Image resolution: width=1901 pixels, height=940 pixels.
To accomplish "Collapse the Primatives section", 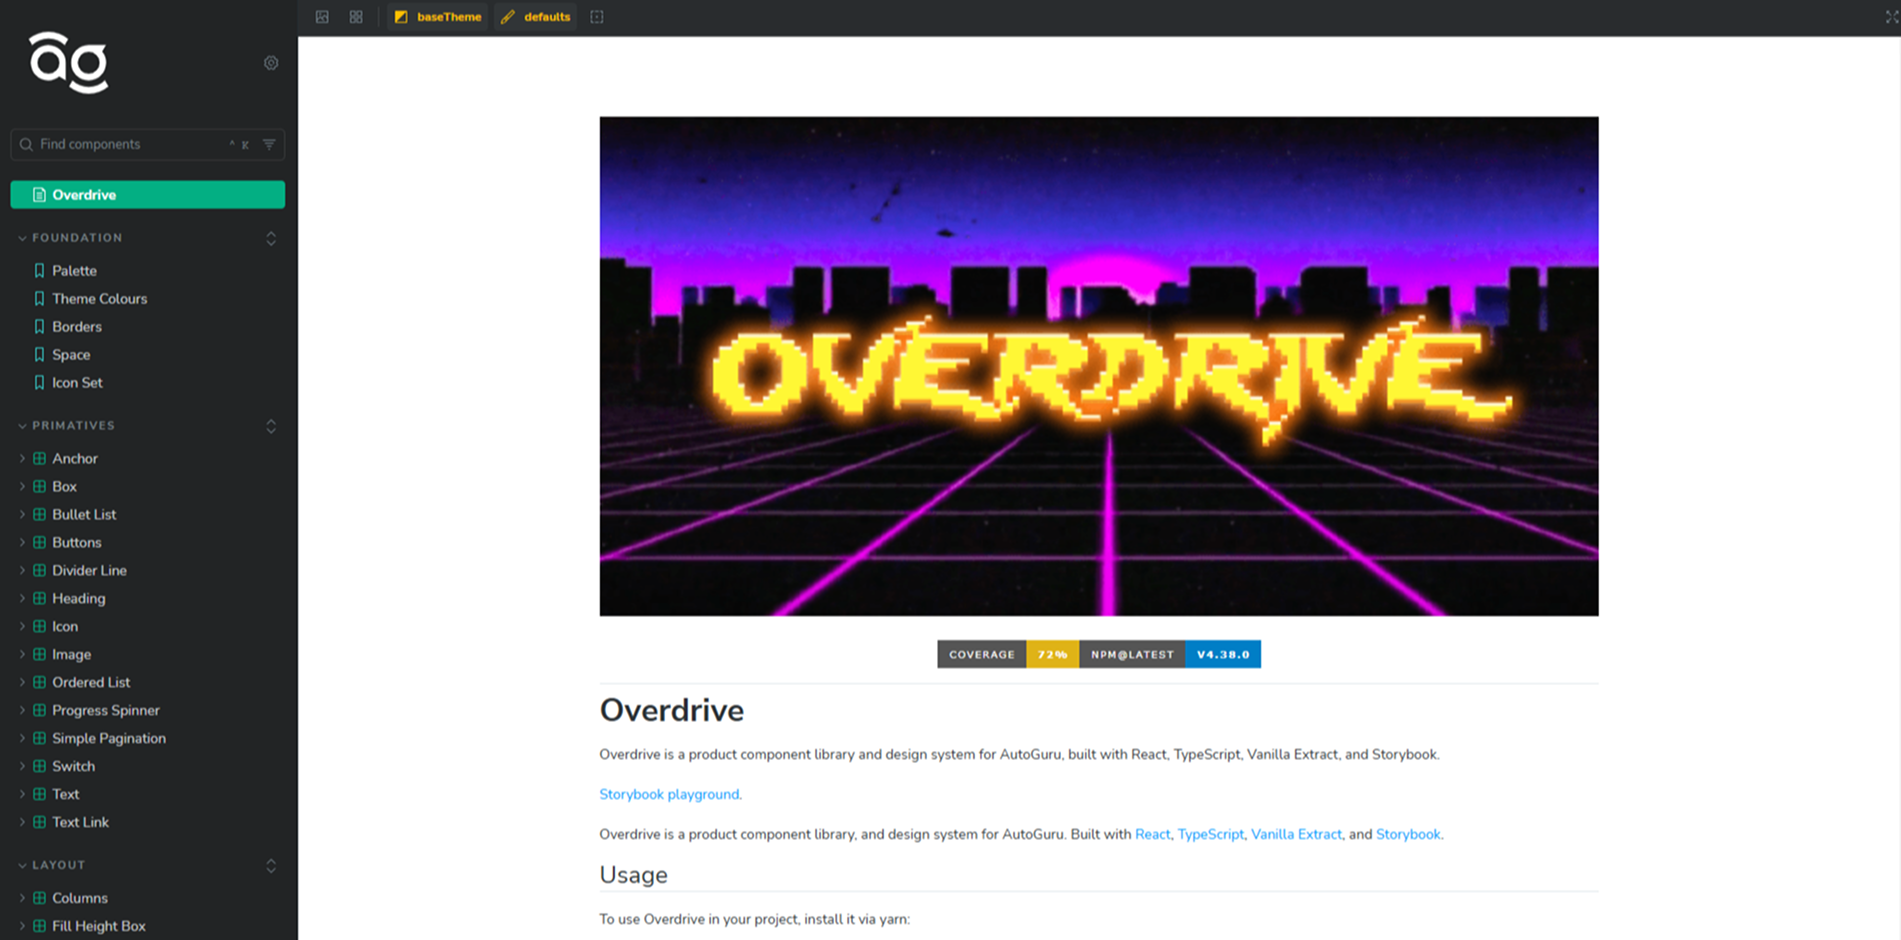I will [66, 426].
